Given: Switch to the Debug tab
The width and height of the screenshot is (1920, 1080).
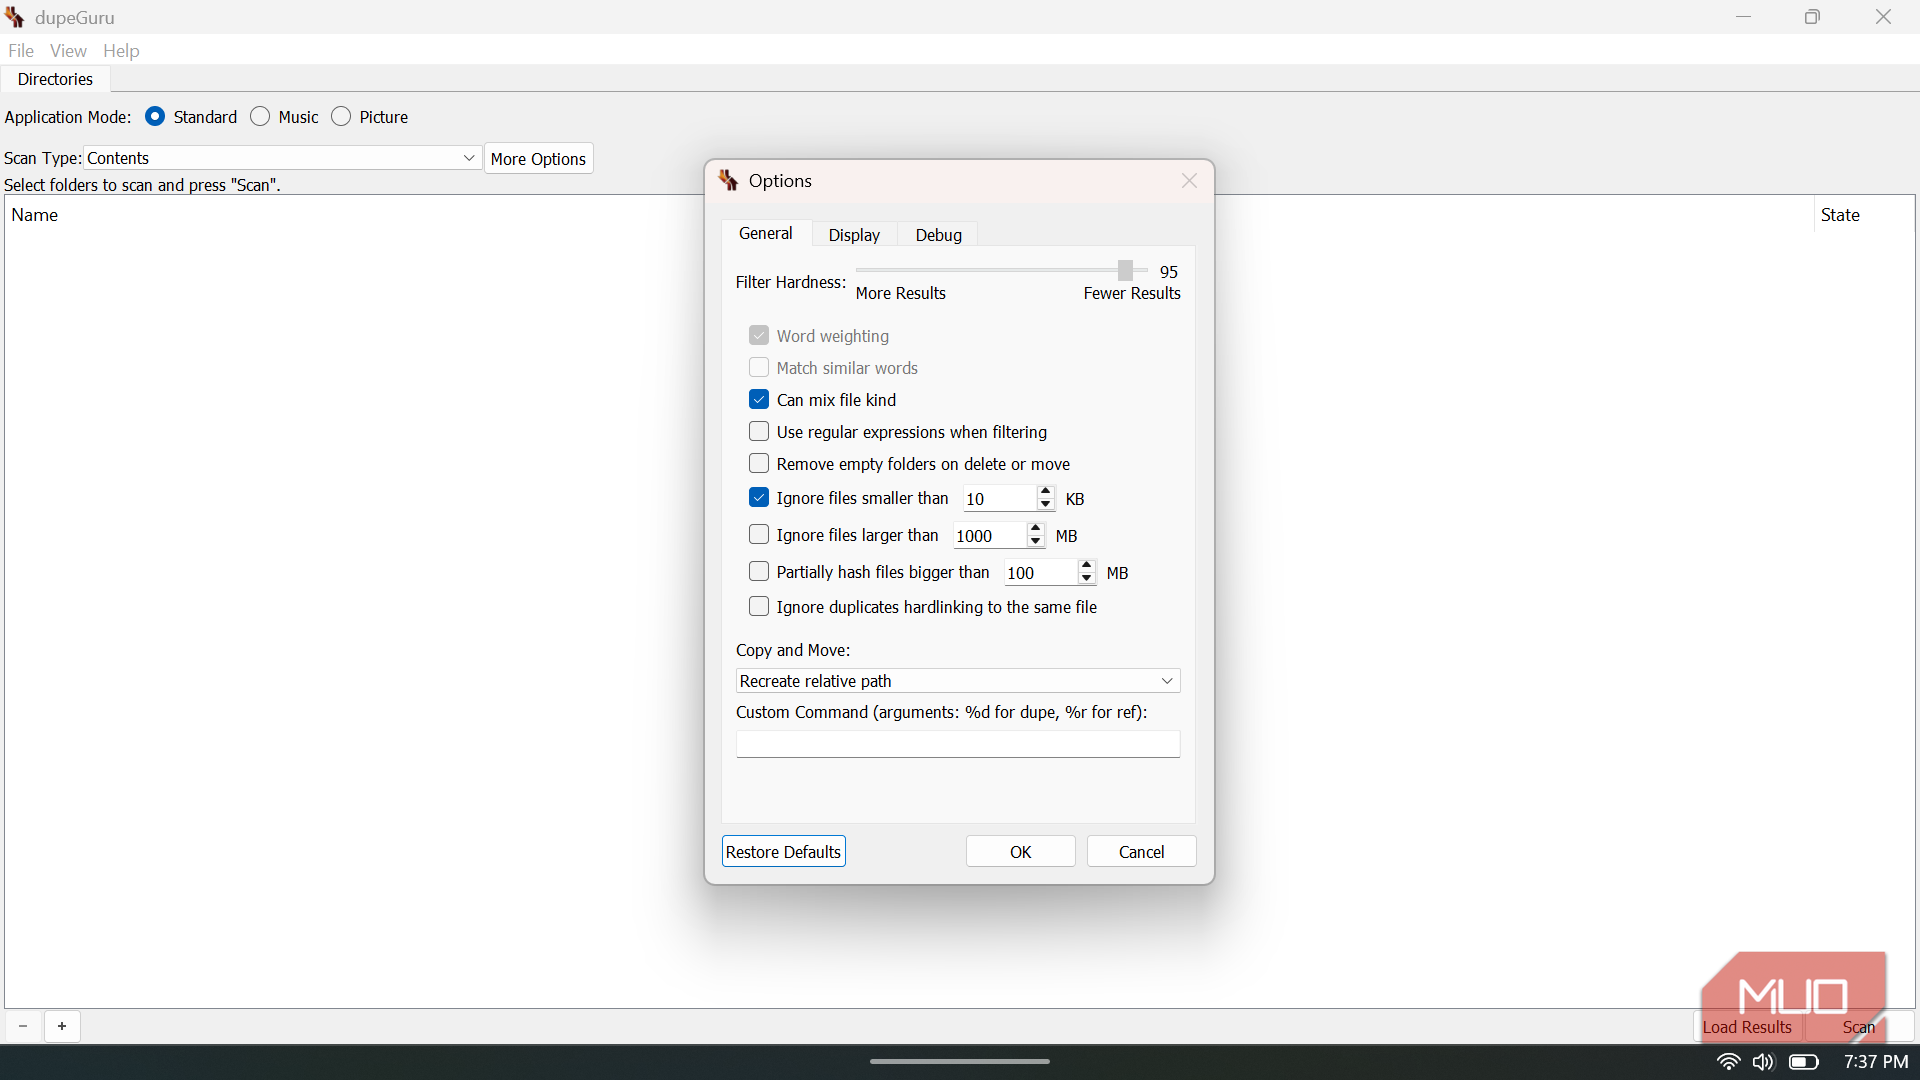Looking at the screenshot, I should coord(938,235).
